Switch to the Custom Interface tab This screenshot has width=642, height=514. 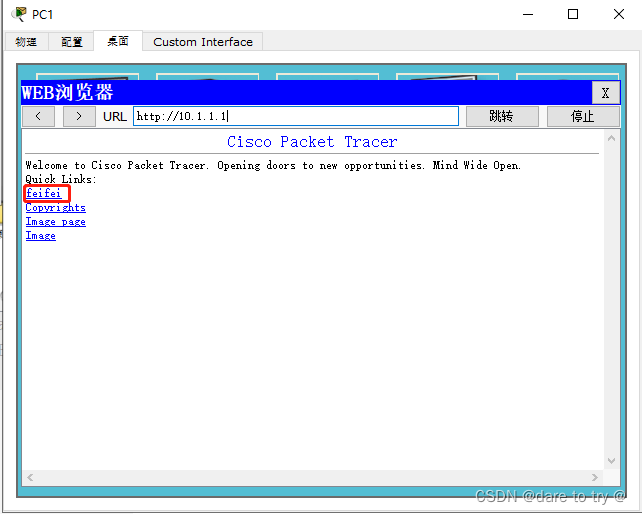coord(203,42)
